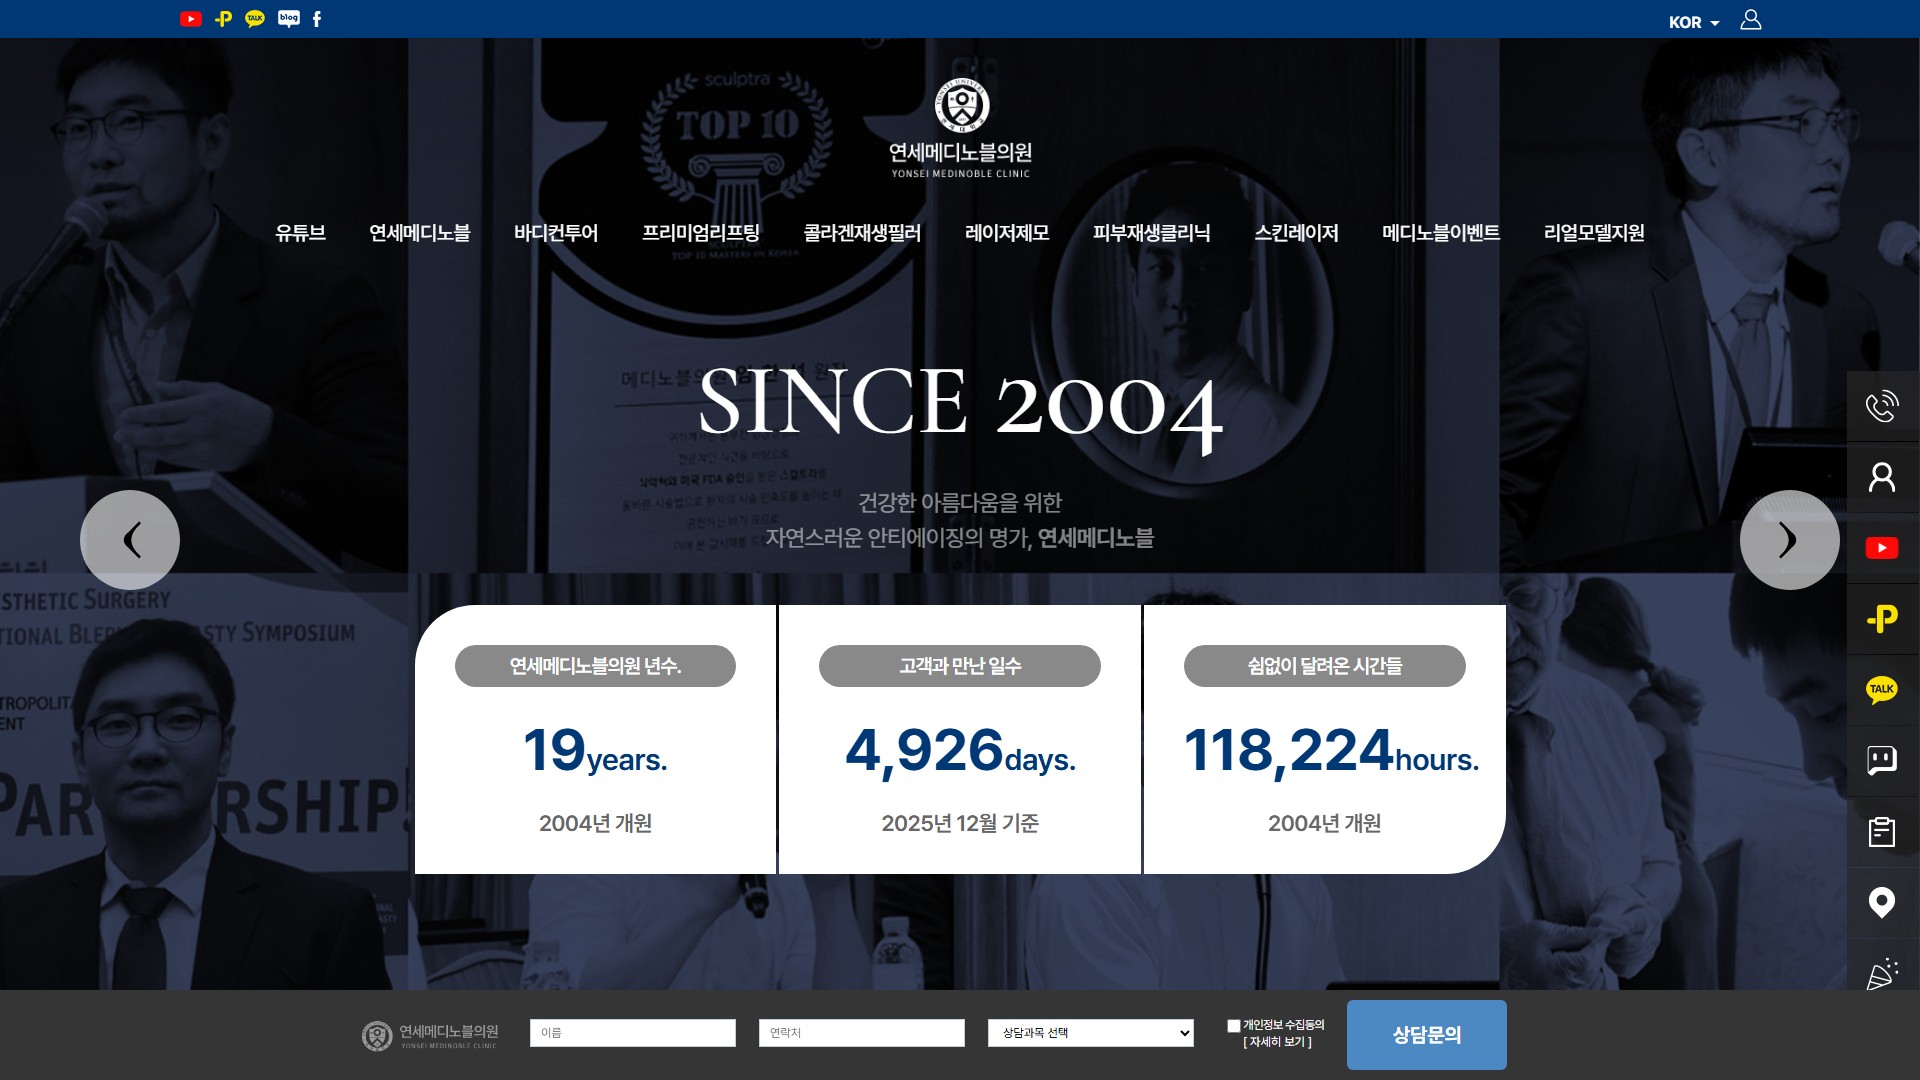Click the 연세메디노블의원 년수 pill label
The width and height of the screenshot is (1920, 1080).
595,666
